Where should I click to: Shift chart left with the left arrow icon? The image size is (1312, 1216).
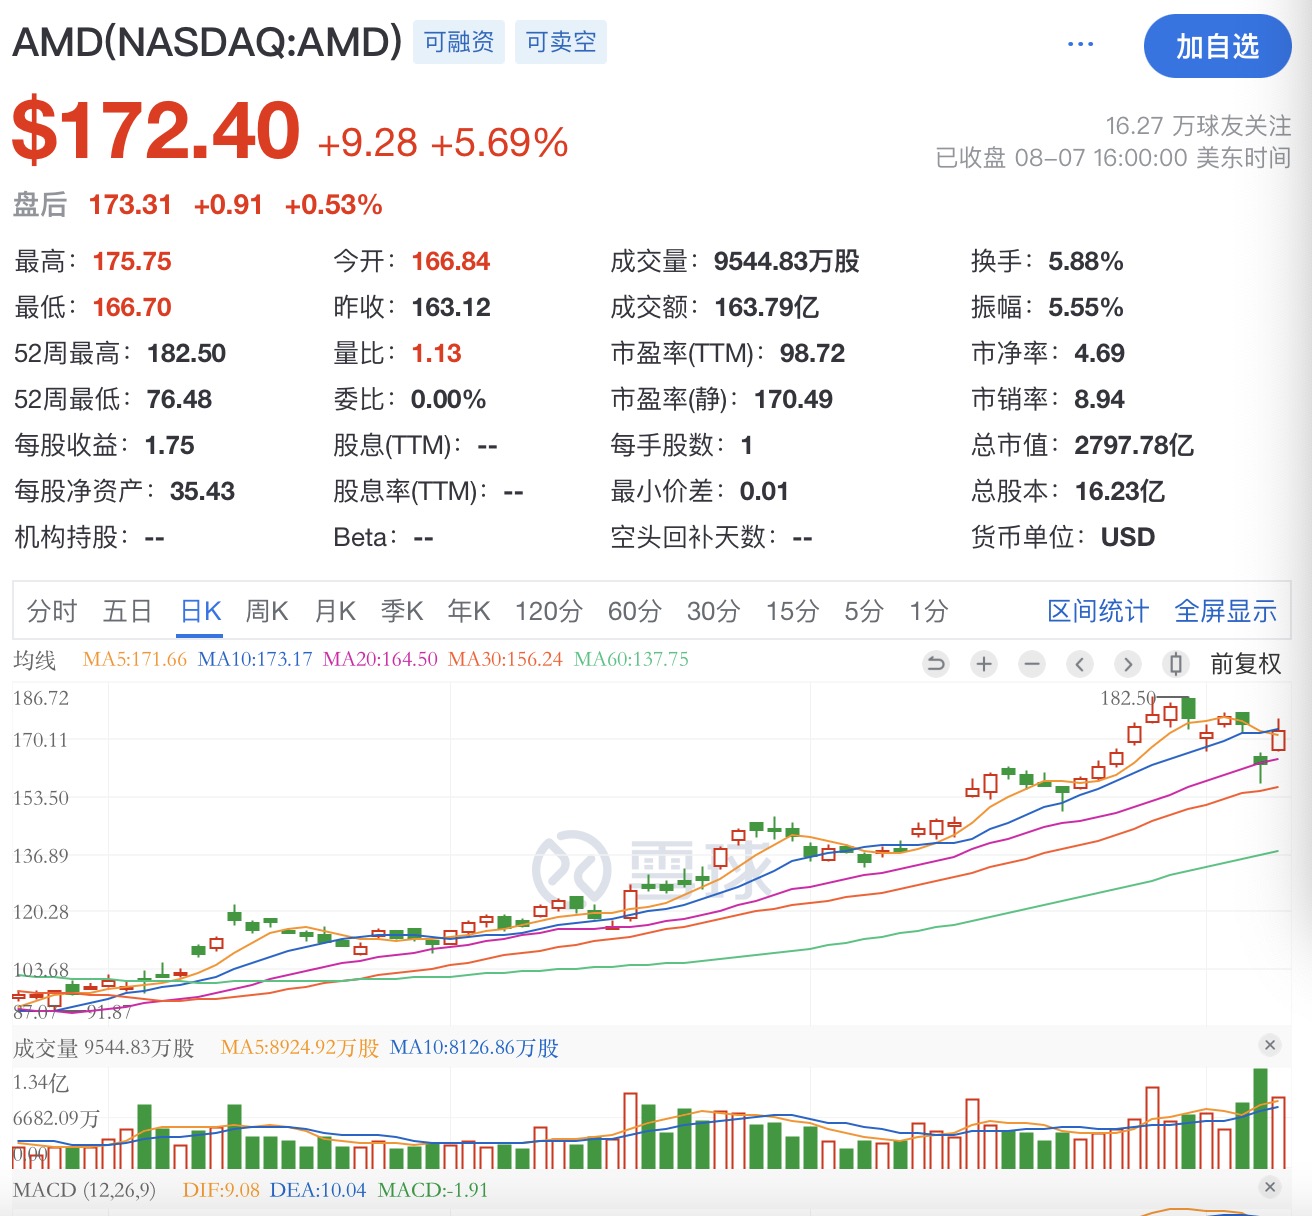tap(1080, 664)
